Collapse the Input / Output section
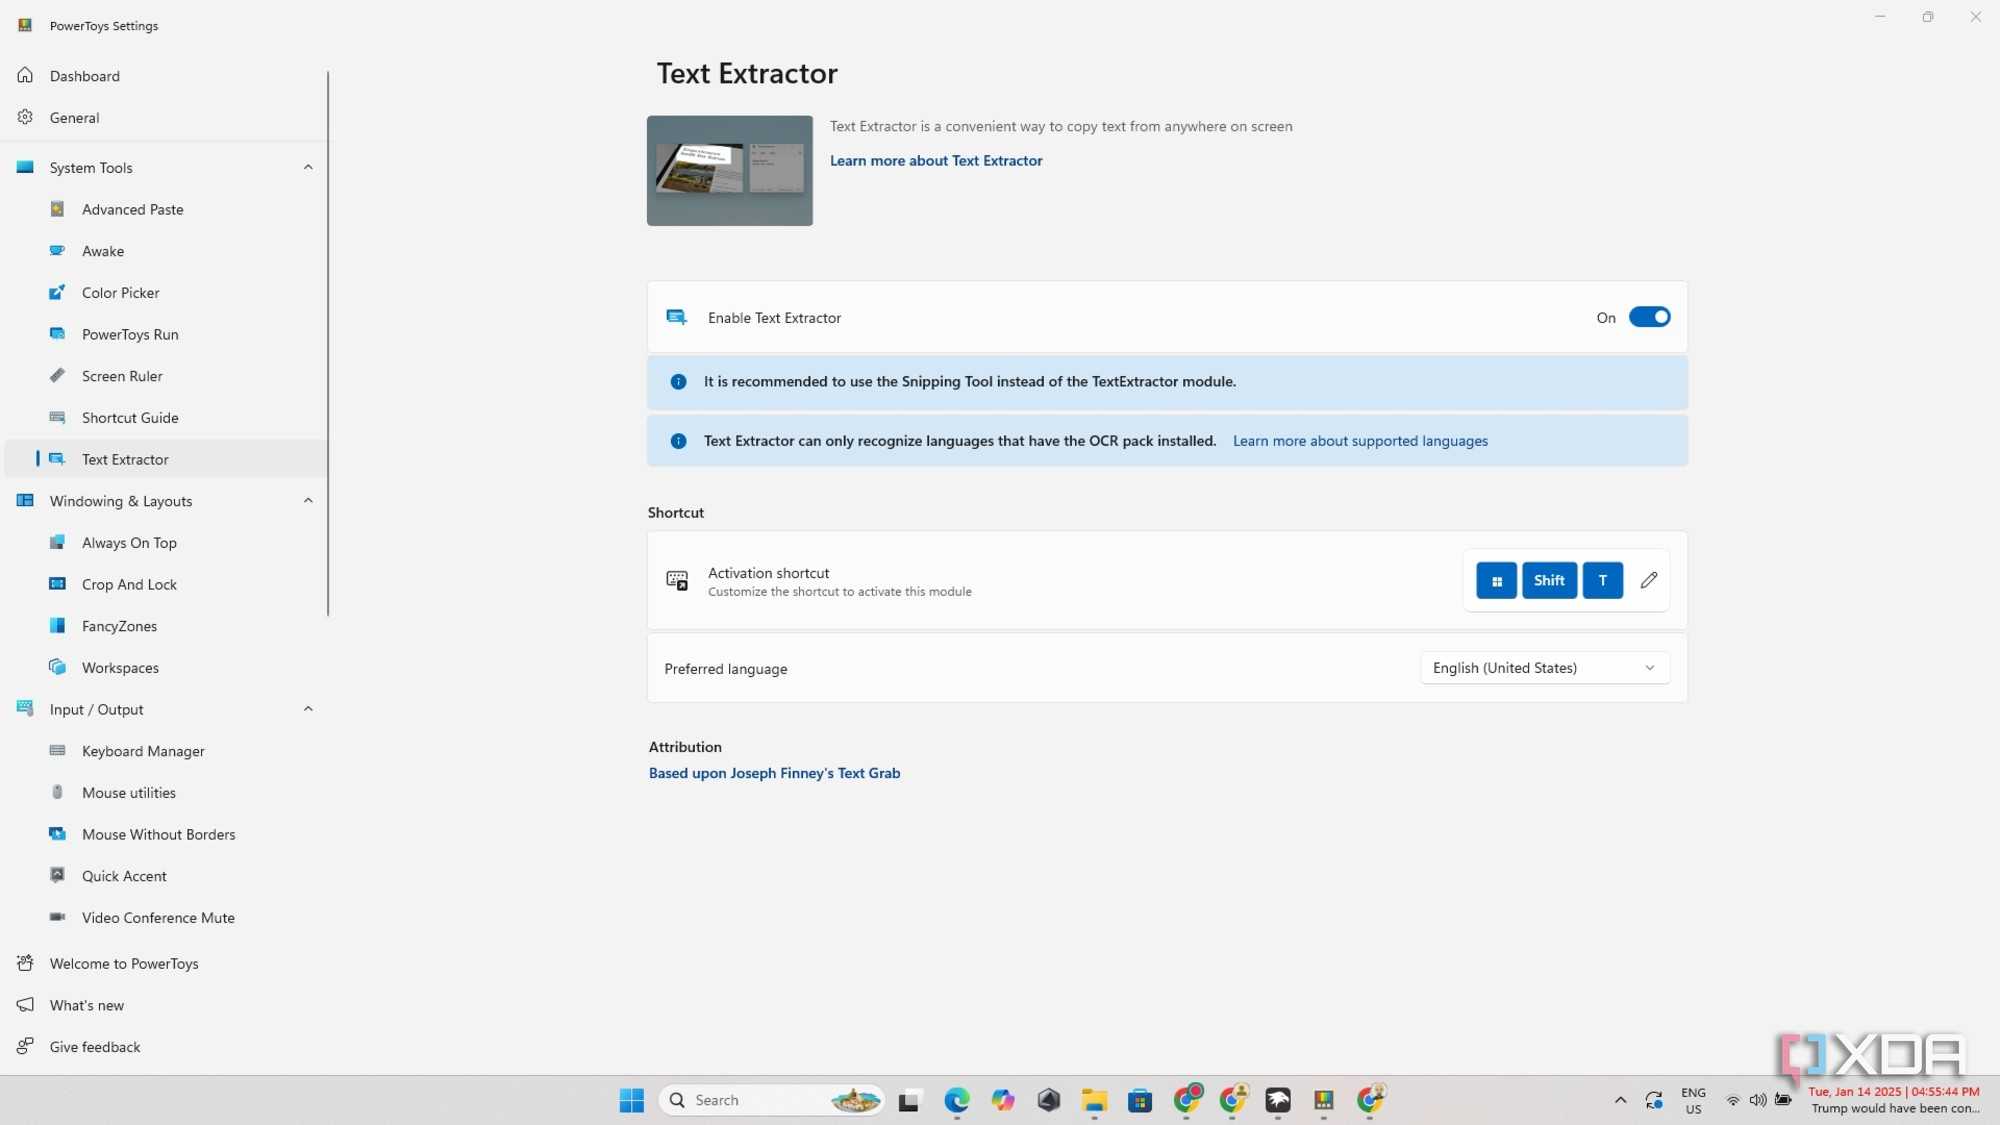2000x1125 pixels. click(x=308, y=709)
